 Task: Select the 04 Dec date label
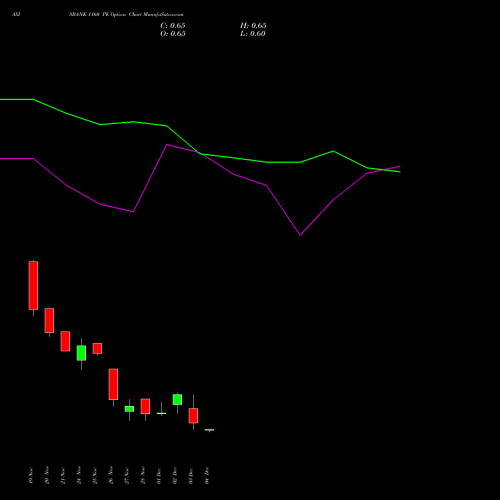click(207, 476)
